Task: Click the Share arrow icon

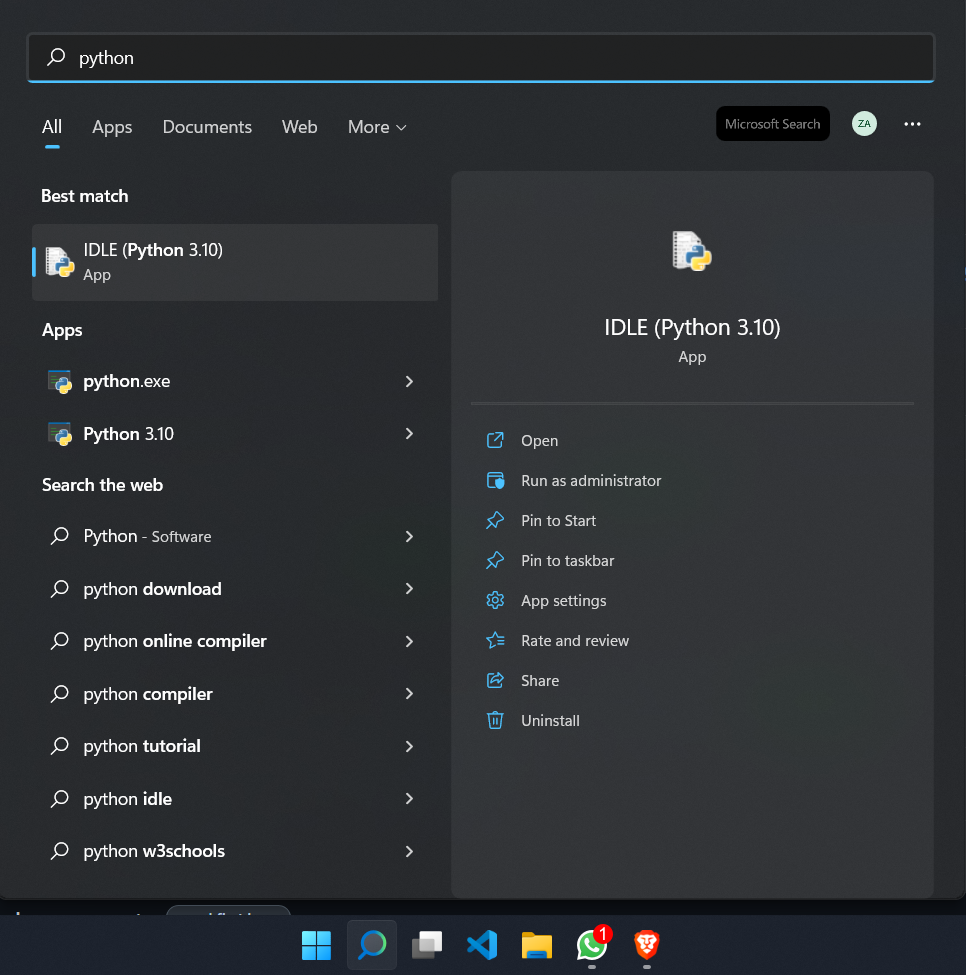Action: [495, 680]
